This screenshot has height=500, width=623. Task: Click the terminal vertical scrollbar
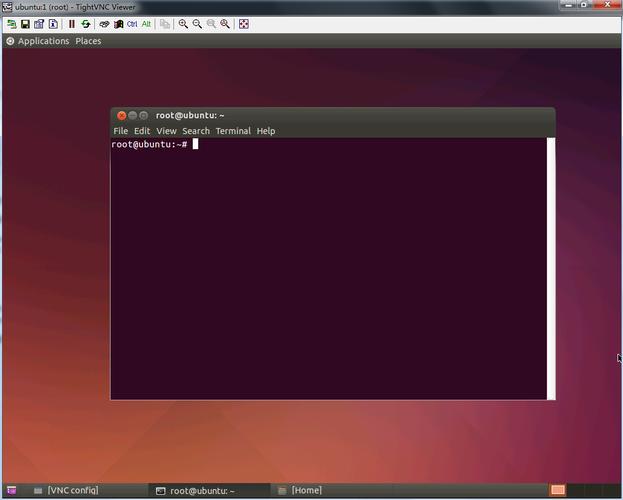(551, 269)
